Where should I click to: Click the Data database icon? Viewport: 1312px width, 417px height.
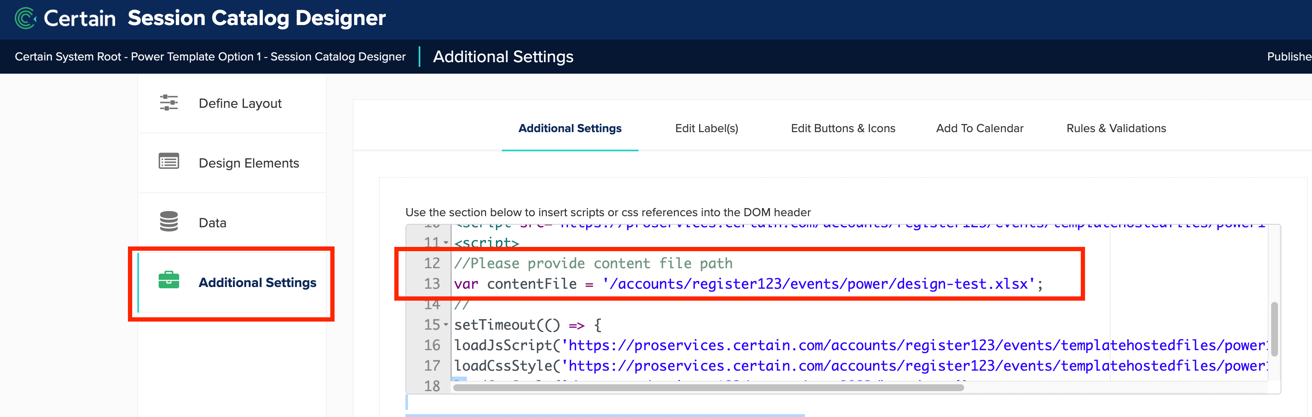click(x=169, y=222)
